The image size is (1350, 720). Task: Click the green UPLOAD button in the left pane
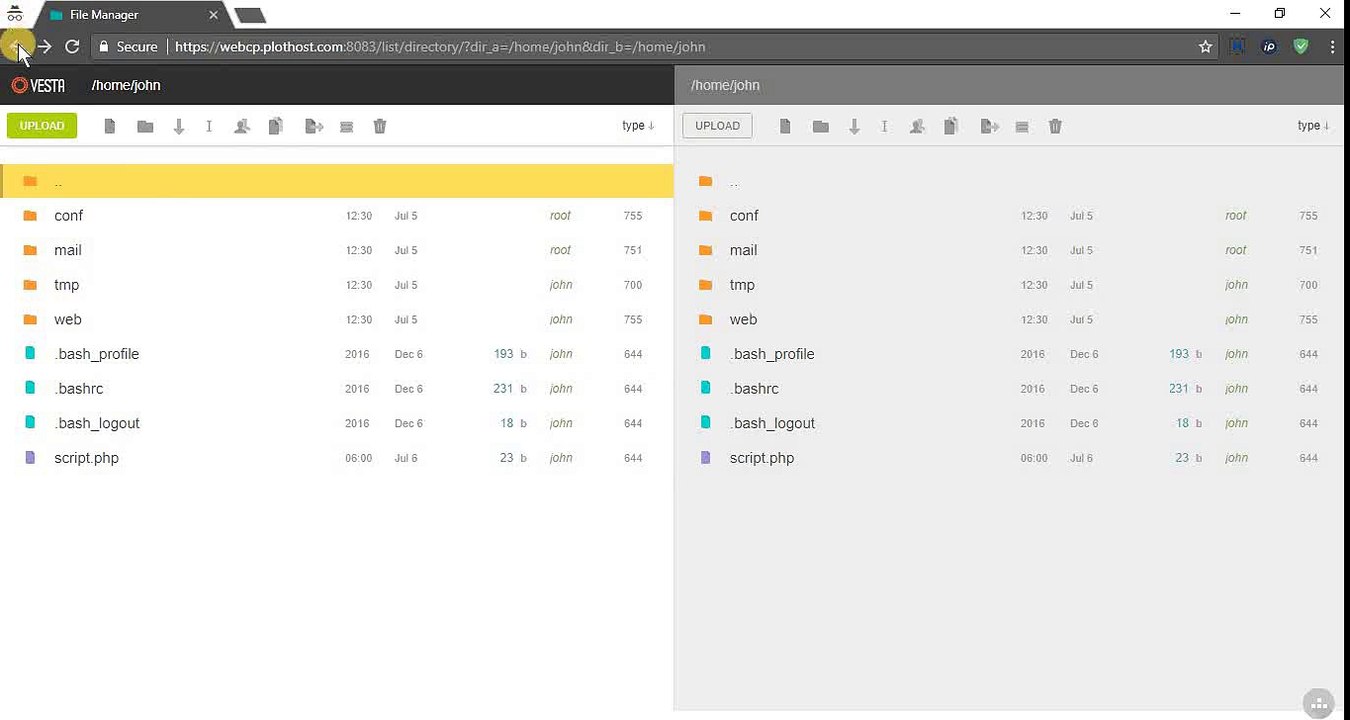[x=42, y=126]
